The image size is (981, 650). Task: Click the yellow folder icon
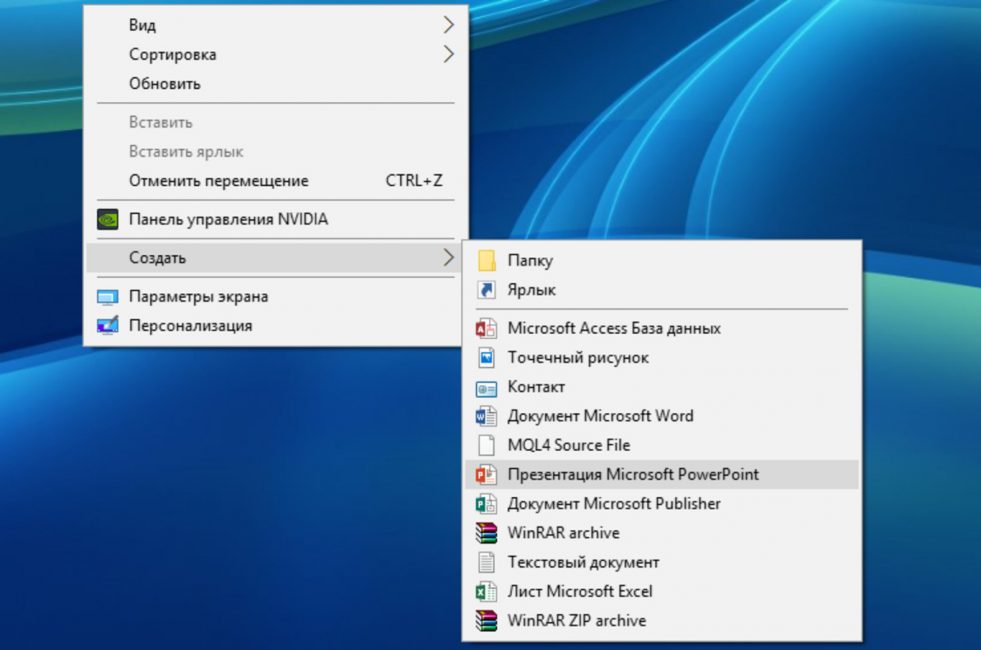click(x=487, y=260)
